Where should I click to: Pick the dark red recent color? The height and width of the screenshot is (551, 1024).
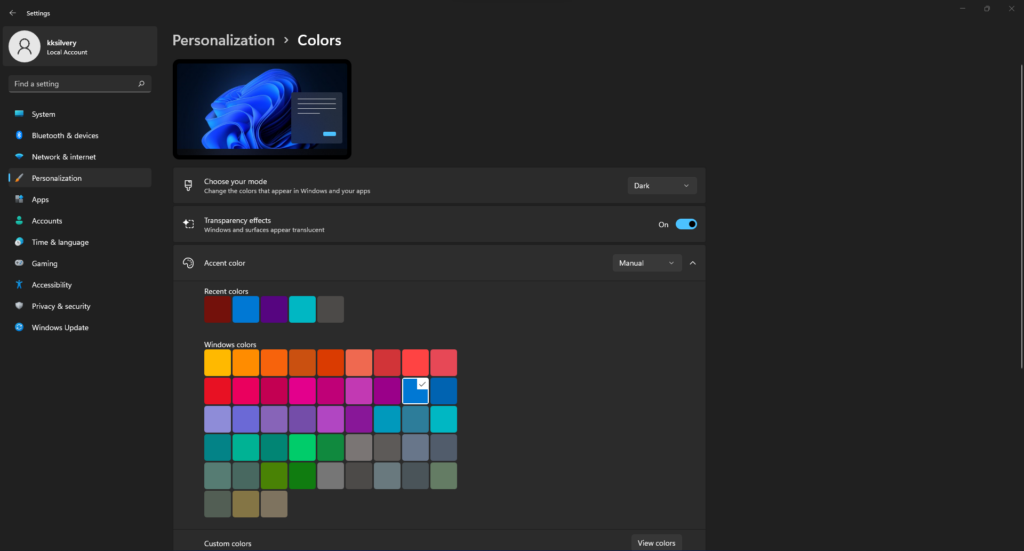coord(217,309)
